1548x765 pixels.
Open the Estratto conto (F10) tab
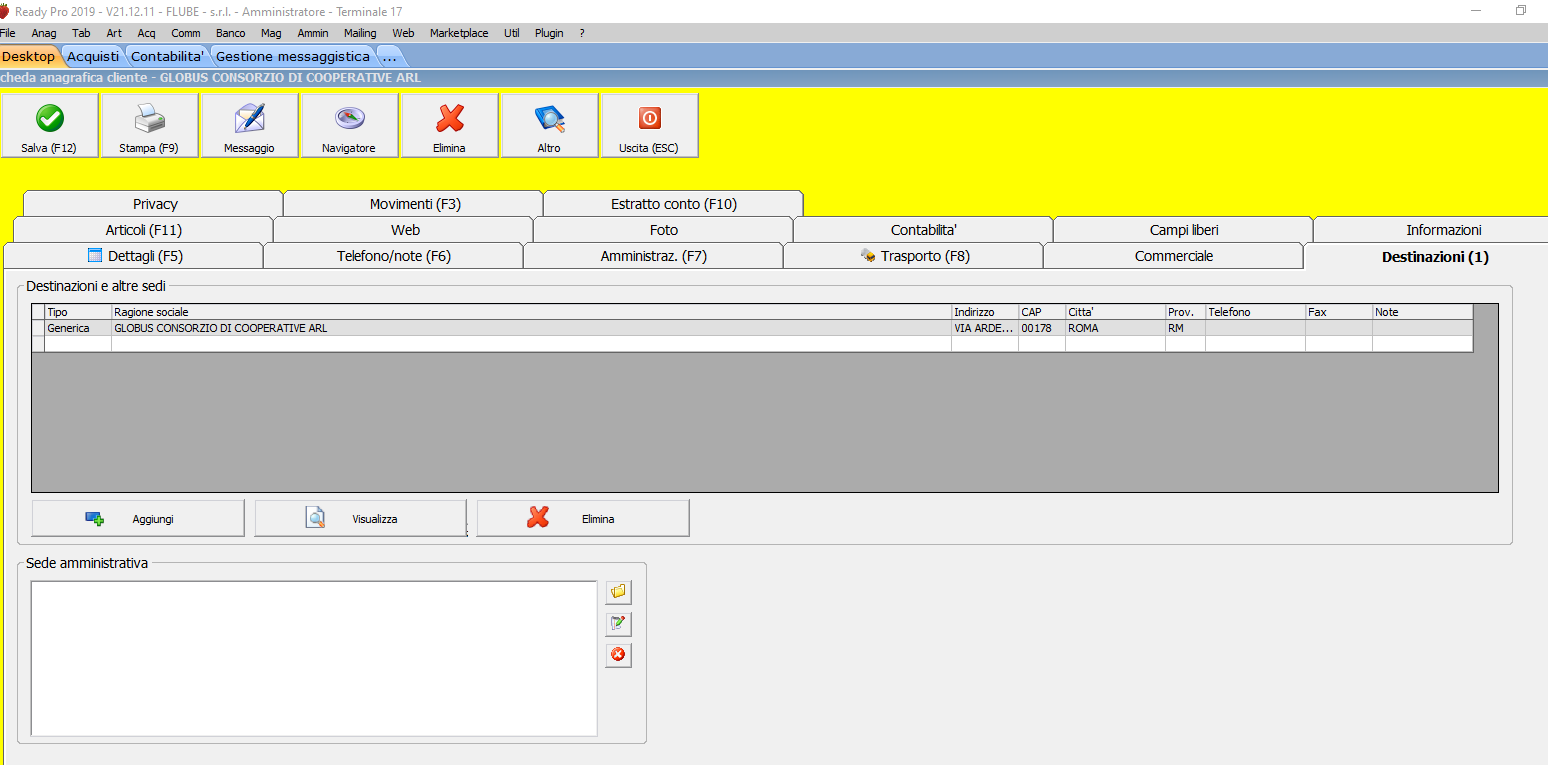point(674,204)
